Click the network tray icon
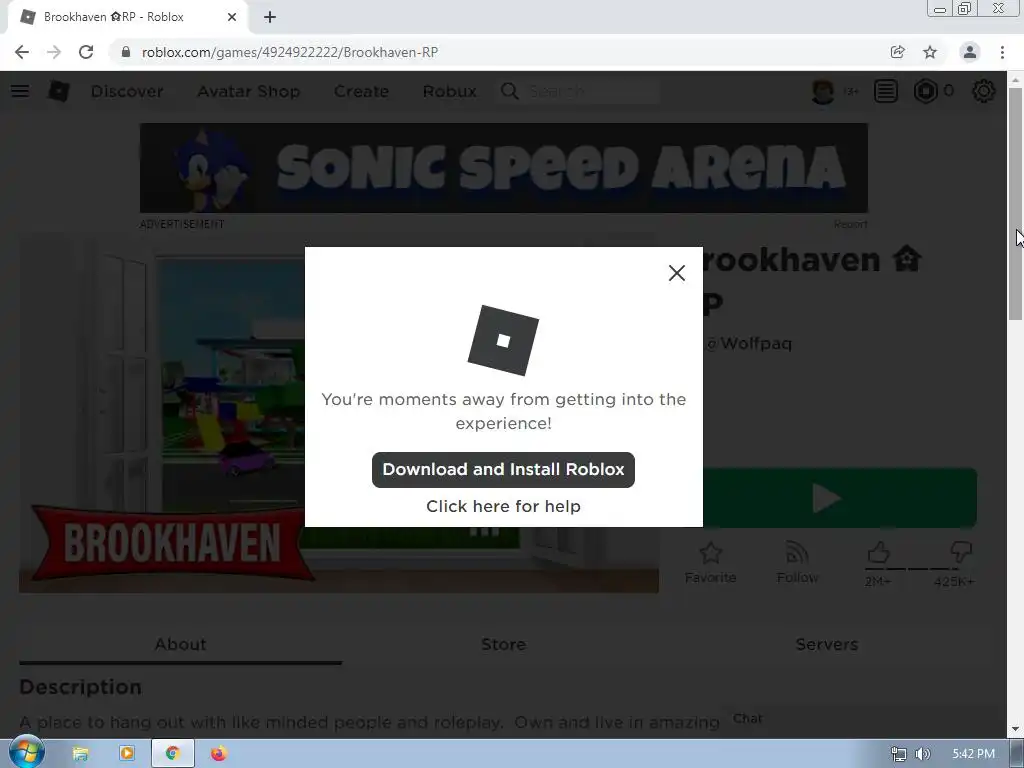1024x768 pixels. [899, 754]
